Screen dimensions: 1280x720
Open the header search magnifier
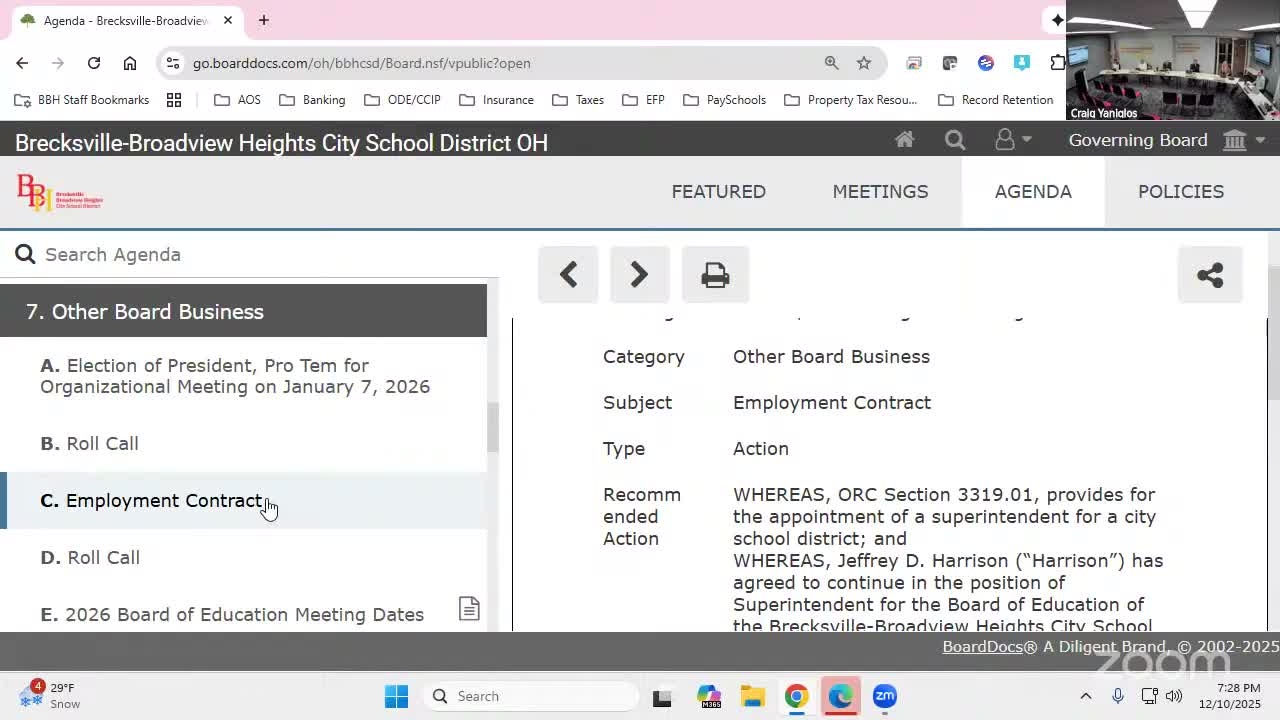pyautogui.click(x=955, y=141)
